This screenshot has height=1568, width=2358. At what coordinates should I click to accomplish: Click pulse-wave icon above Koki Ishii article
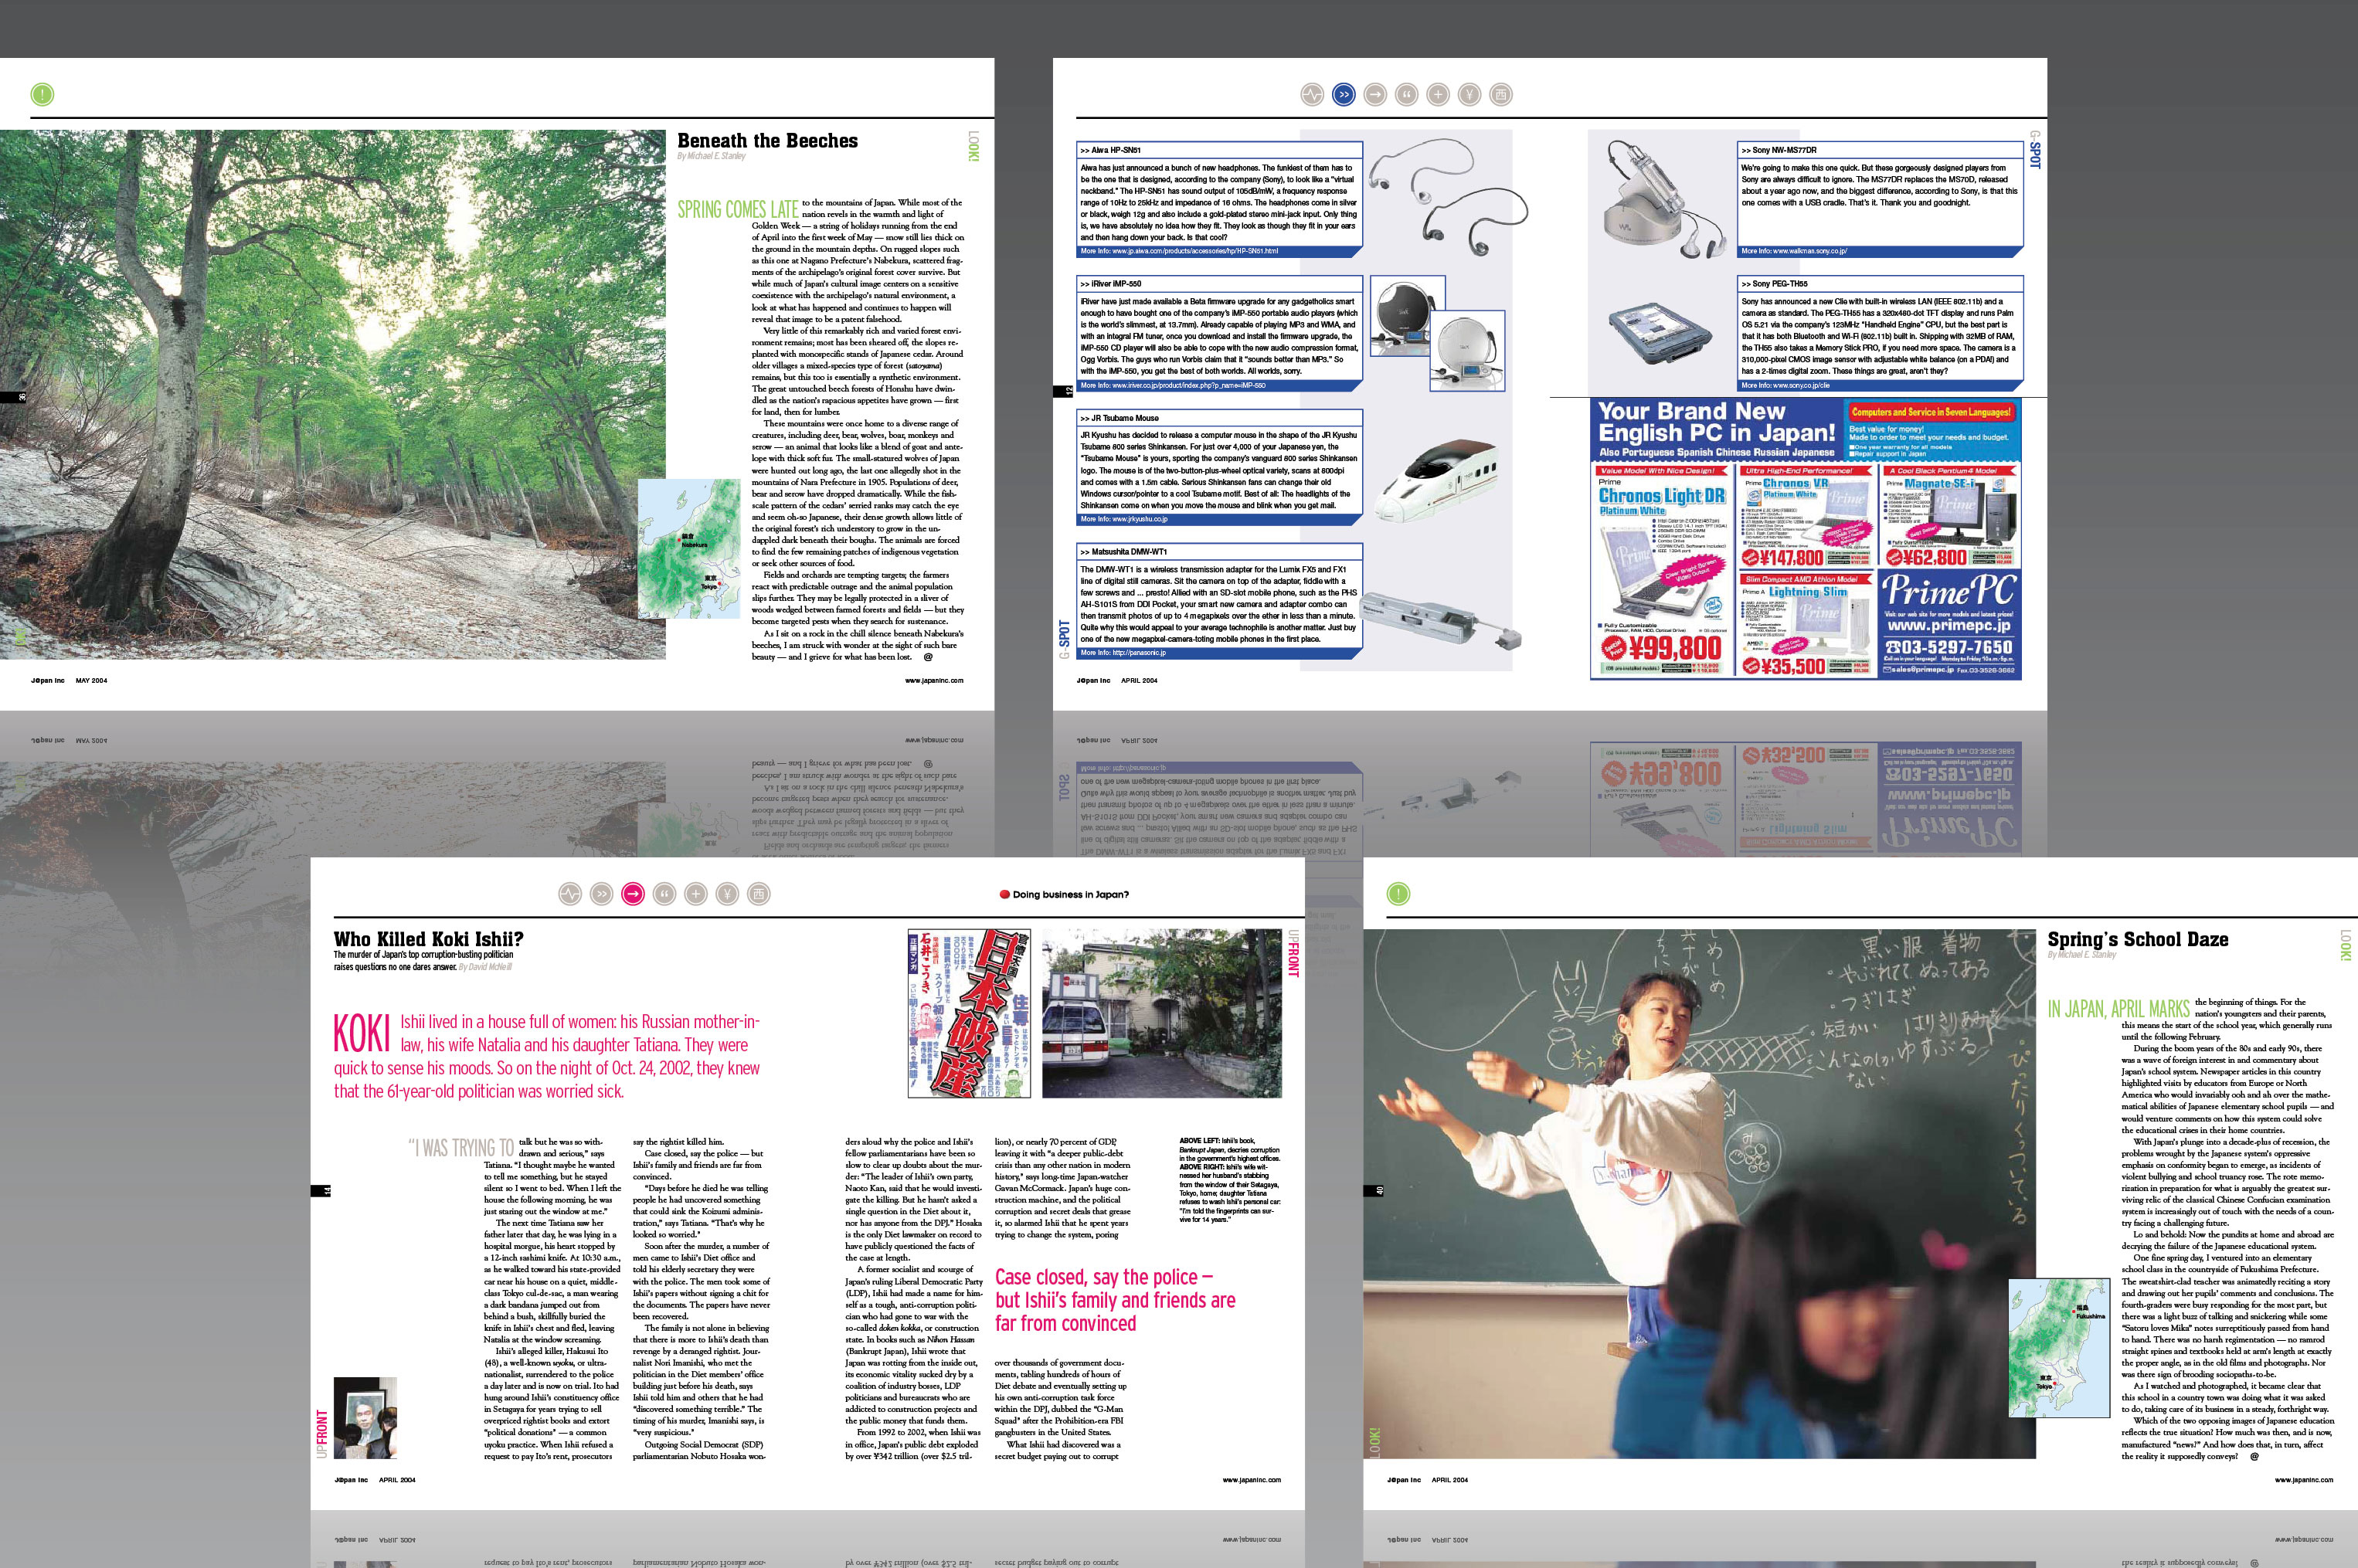coord(570,894)
